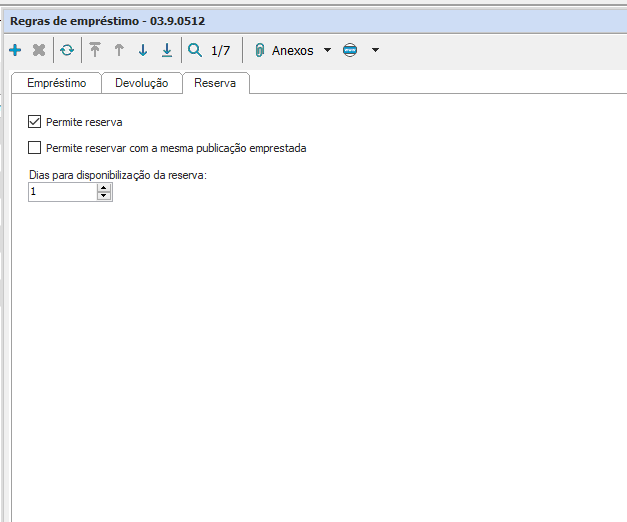Open the dropdown arrow beside the blue round icon

click(375, 50)
